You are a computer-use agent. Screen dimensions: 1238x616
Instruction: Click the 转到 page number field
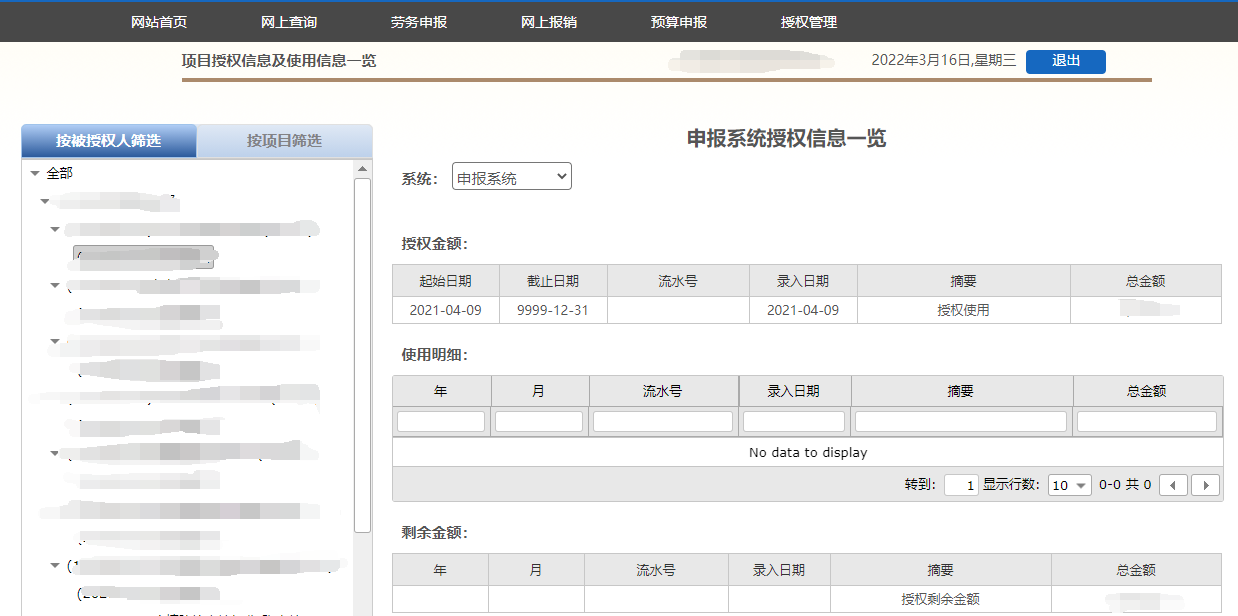click(x=960, y=485)
